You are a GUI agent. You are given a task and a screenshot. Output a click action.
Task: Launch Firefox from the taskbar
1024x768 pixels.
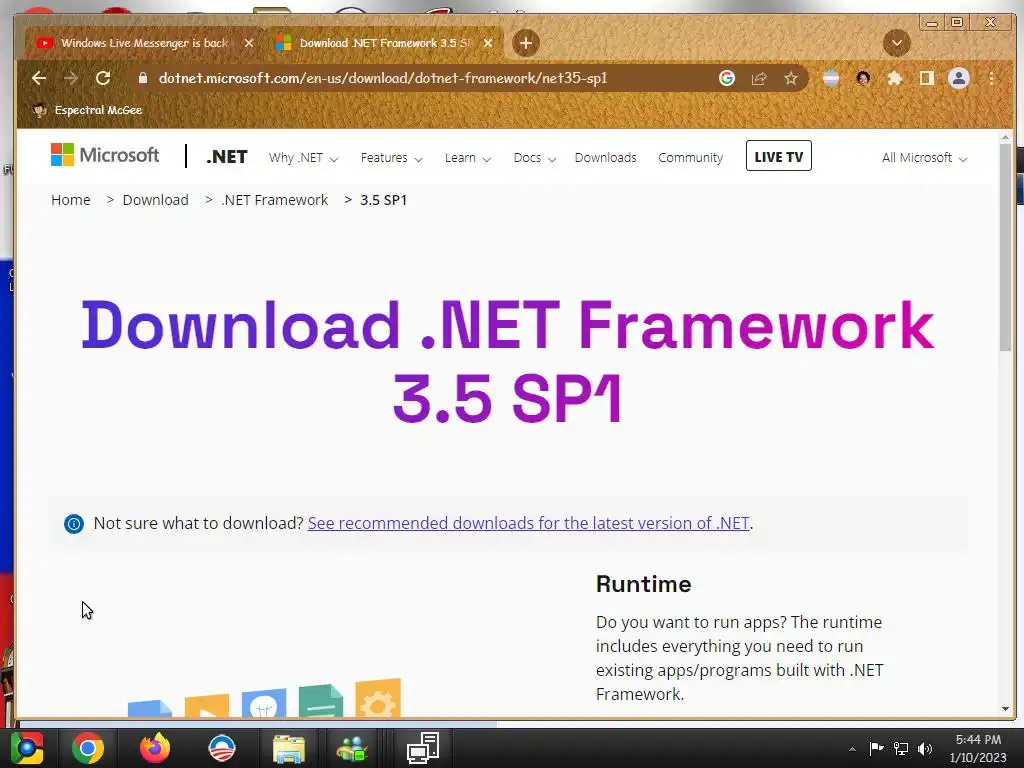(x=155, y=748)
